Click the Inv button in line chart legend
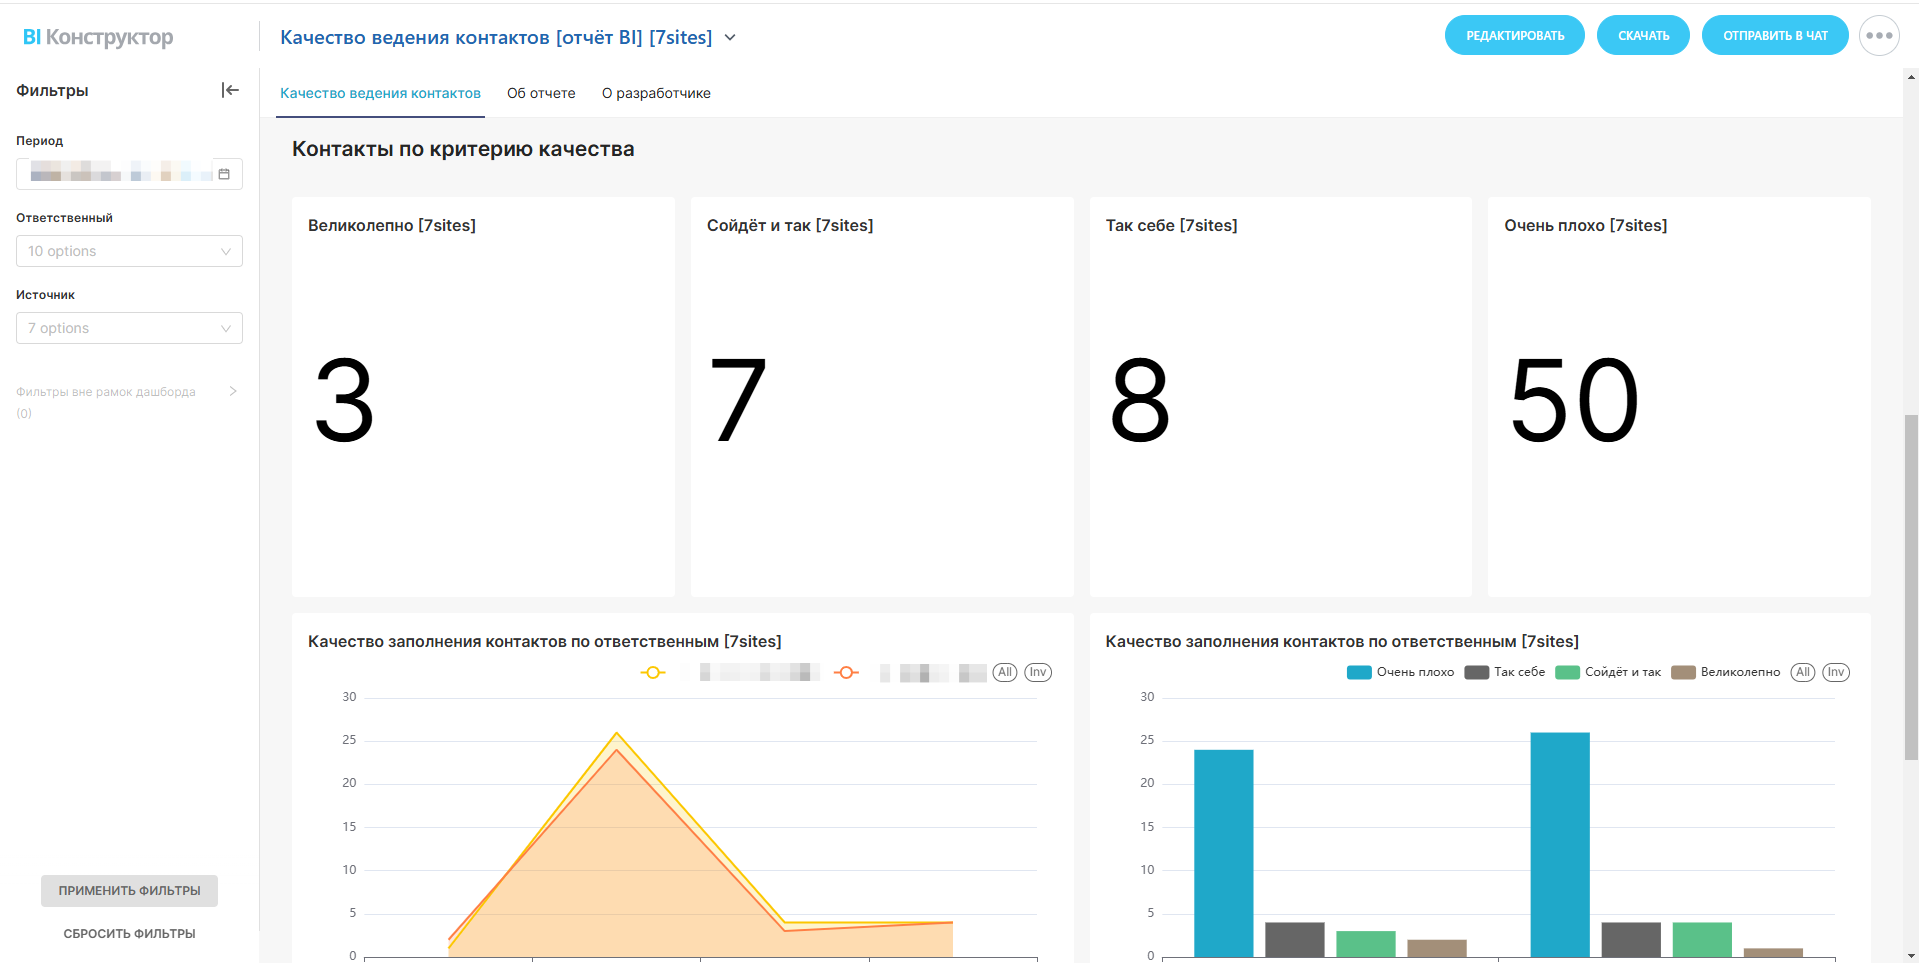Viewport: 1919px width, 963px height. (1038, 673)
